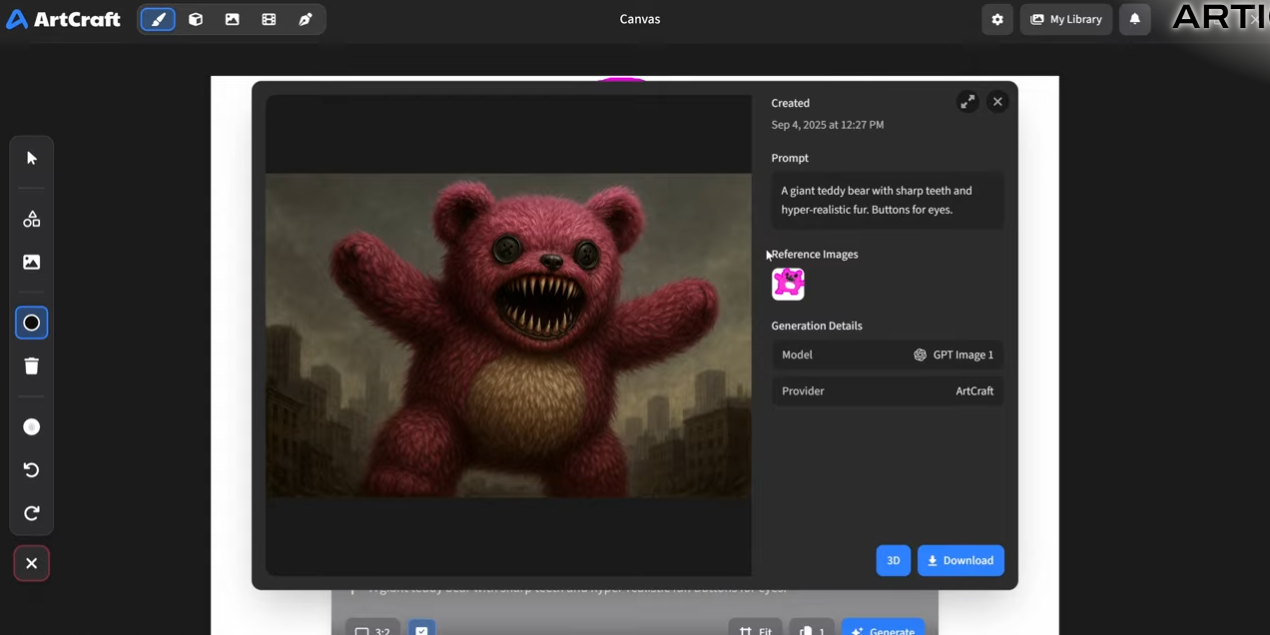
Task: Click the creation date Sep 4, 2025
Action: click(827, 125)
